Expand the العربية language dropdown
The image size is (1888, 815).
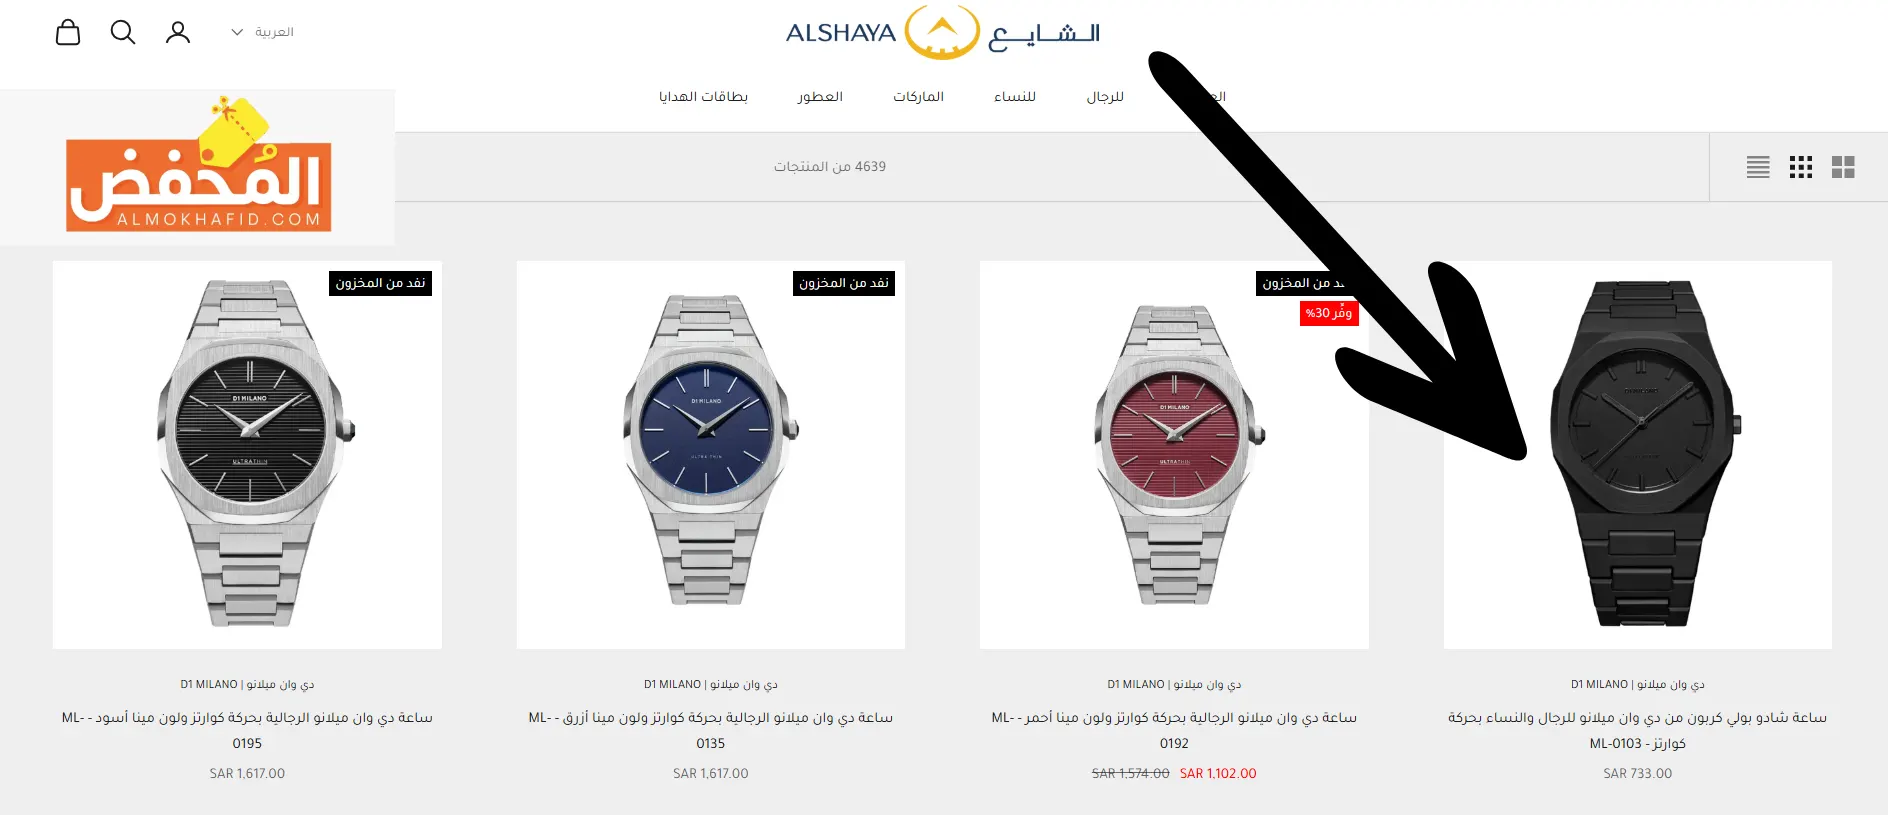pos(262,32)
